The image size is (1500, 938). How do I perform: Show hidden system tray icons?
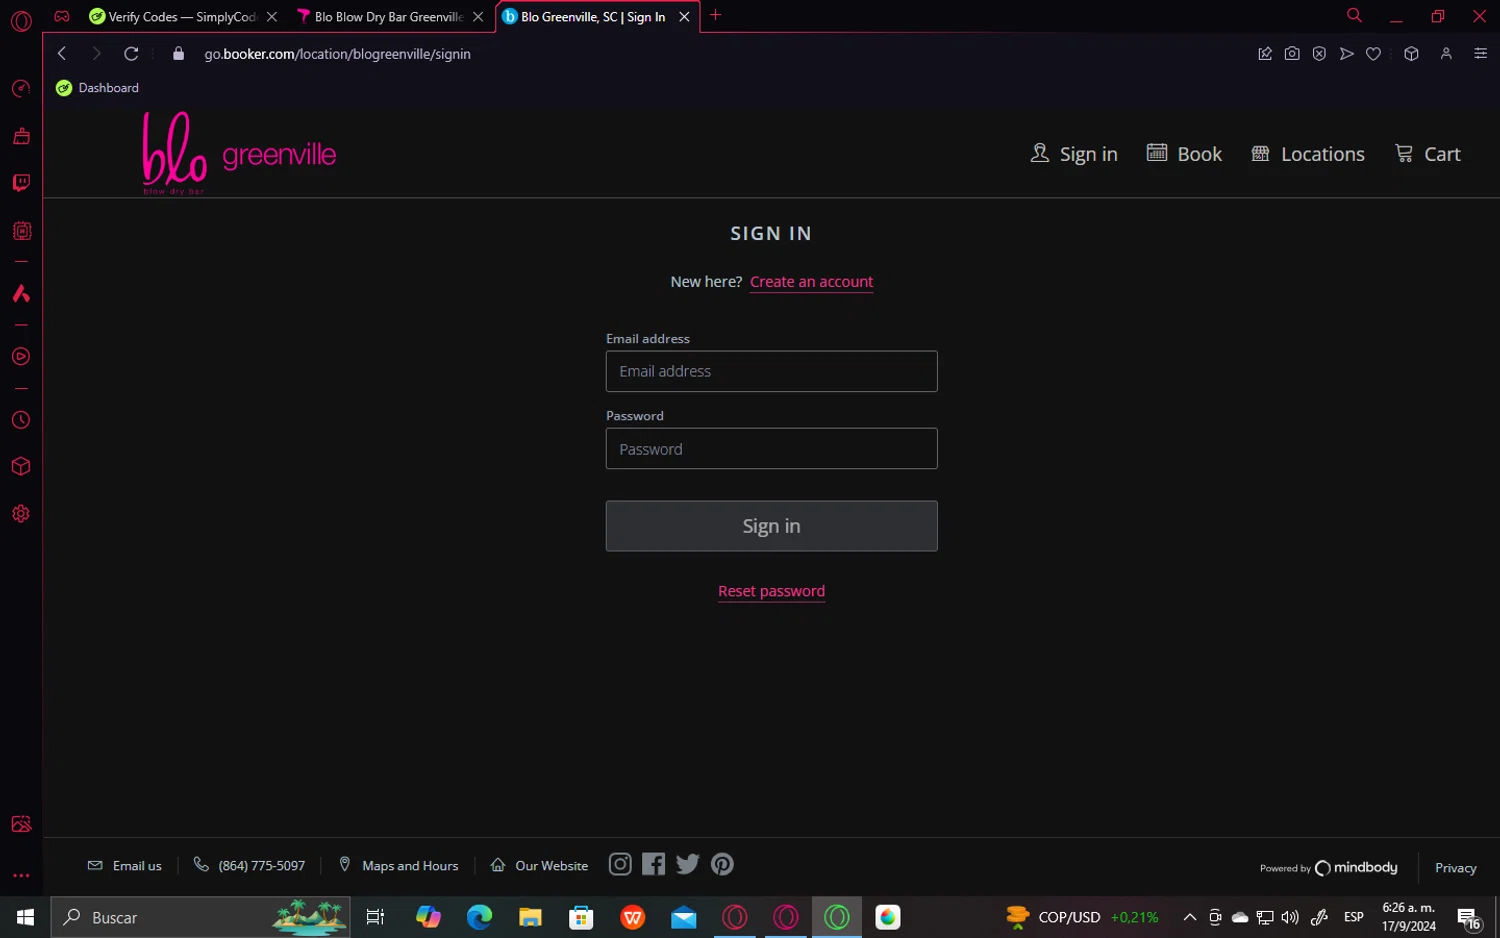(x=1189, y=917)
